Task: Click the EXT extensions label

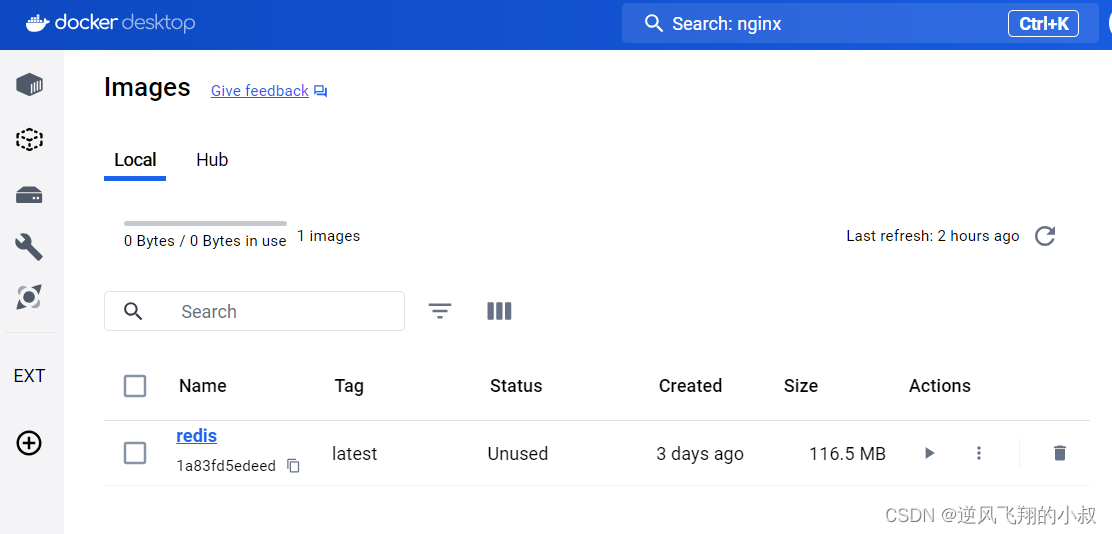Action: click(x=29, y=376)
